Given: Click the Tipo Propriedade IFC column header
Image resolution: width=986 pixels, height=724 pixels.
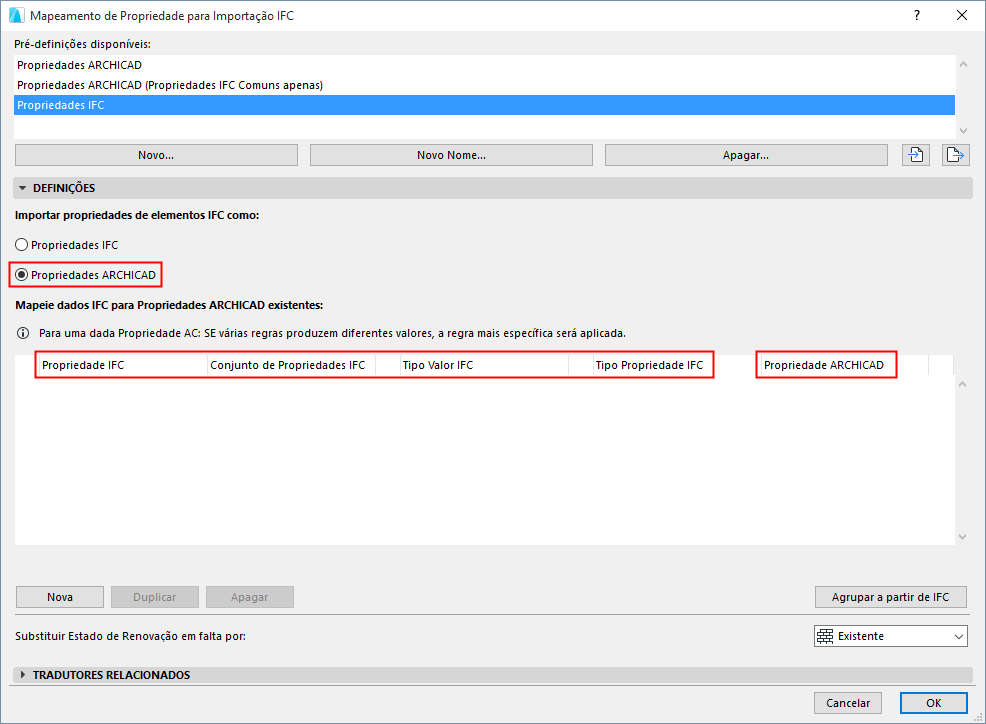Looking at the screenshot, I should coord(652,365).
